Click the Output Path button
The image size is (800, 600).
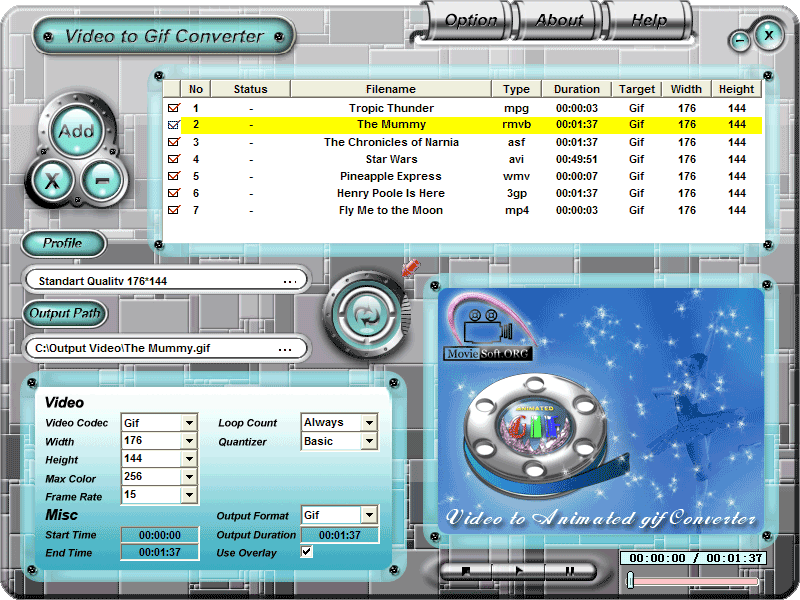[x=65, y=313]
